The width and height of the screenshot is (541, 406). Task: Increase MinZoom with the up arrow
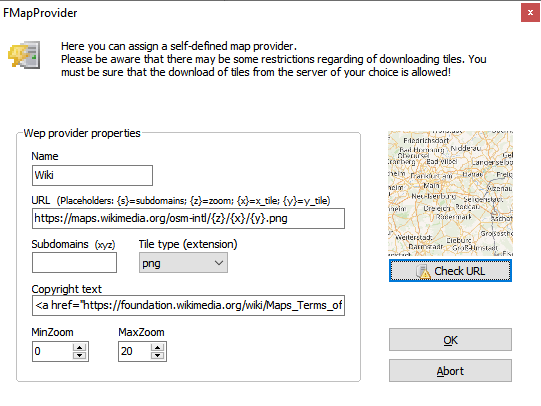80,347
